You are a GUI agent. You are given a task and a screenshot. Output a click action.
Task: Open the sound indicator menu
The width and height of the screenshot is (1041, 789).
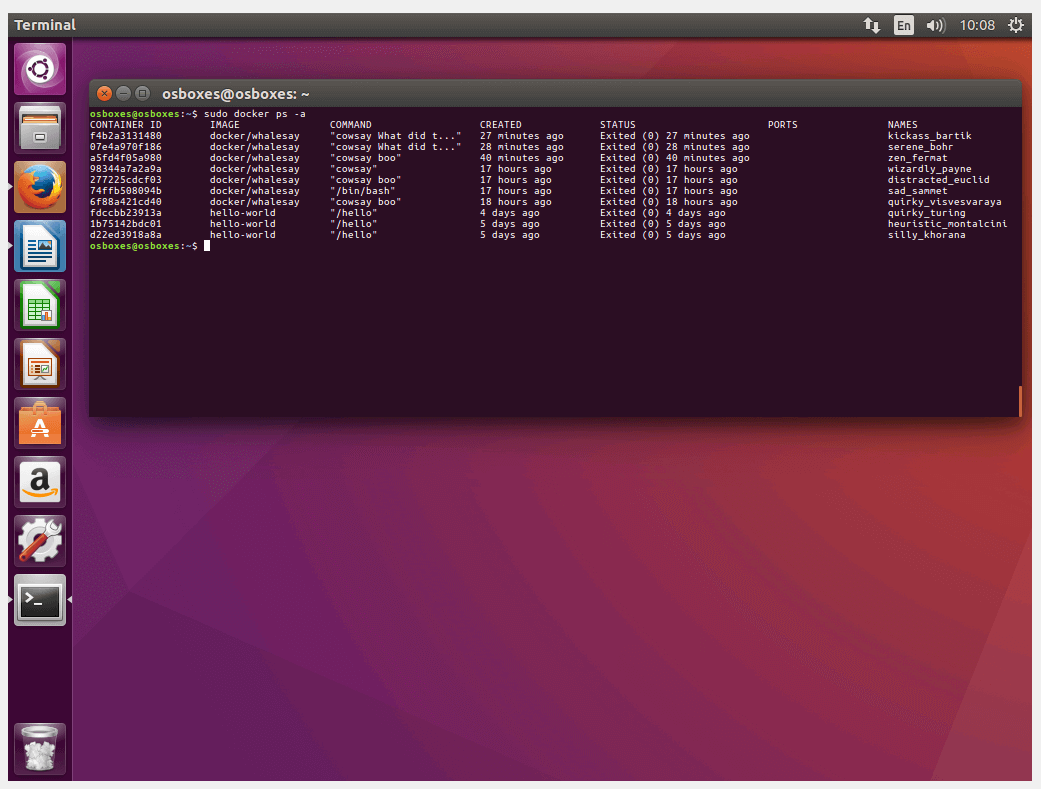pyautogui.click(x=934, y=25)
